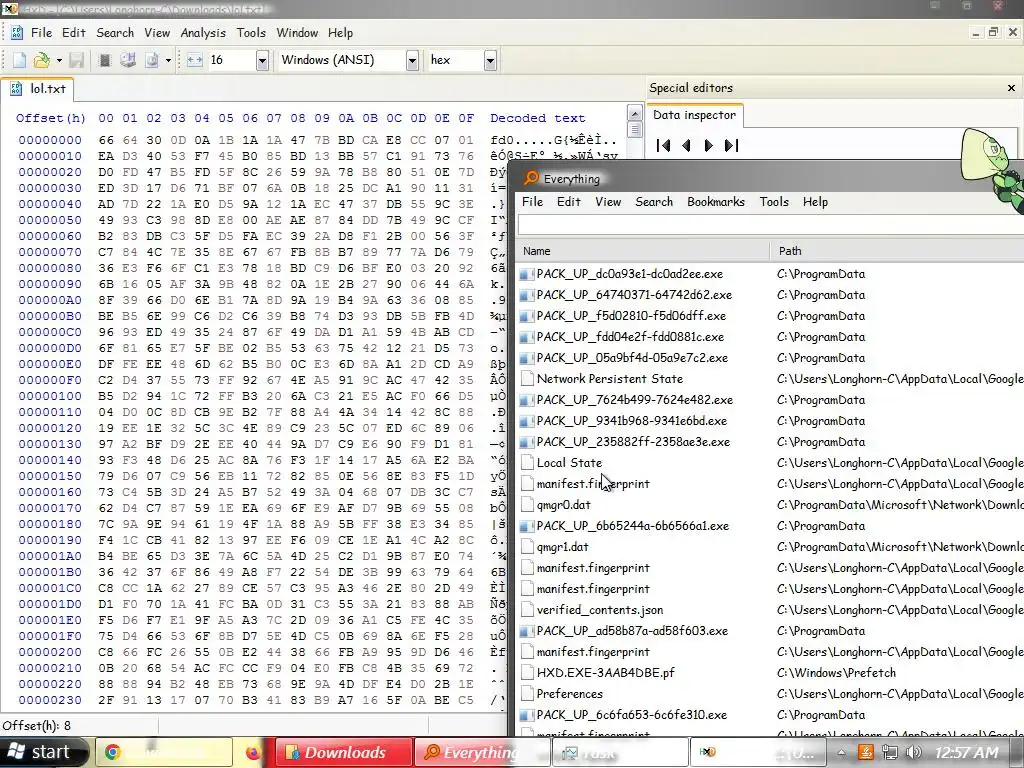Select the Data inspector tab

(x=695, y=115)
